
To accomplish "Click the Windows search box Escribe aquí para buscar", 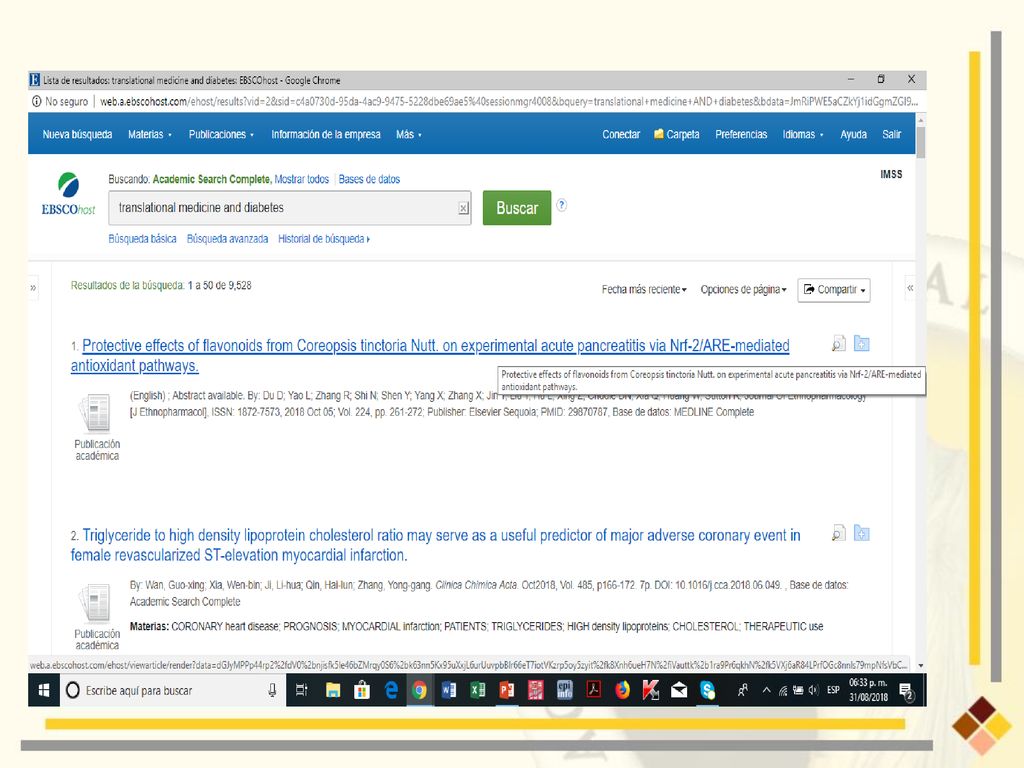I will pyautogui.click(x=173, y=690).
